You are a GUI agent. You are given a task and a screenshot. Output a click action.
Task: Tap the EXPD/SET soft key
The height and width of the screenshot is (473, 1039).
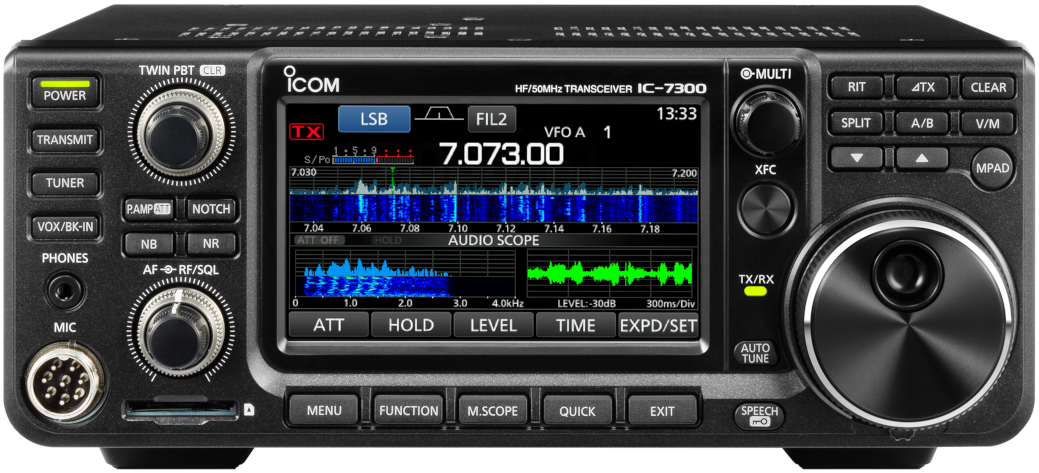click(x=658, y=325)
